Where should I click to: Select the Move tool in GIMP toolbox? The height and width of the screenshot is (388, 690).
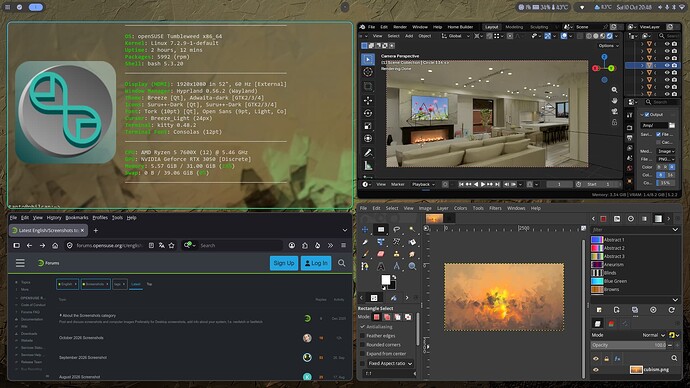click(x=365, y=229)
